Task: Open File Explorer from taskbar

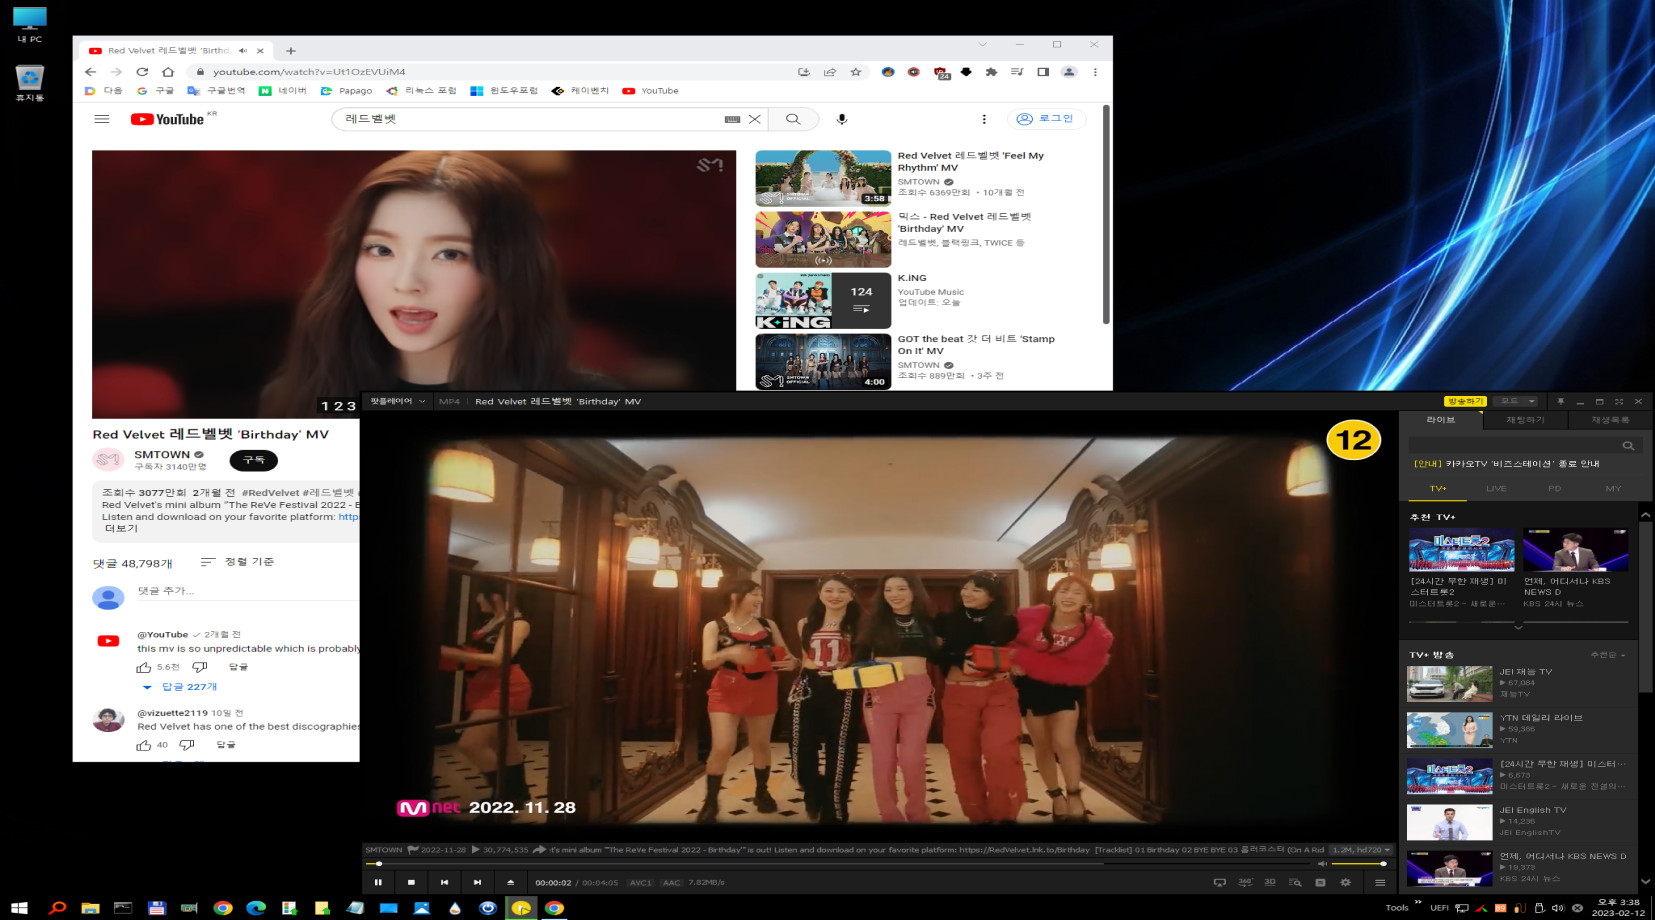Action: [90, 908]
